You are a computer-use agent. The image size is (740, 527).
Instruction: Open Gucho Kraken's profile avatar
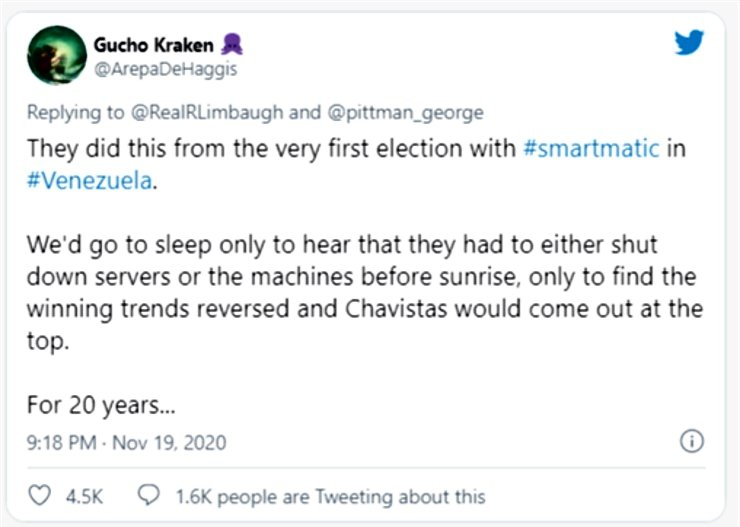click(x=56, y=56)
